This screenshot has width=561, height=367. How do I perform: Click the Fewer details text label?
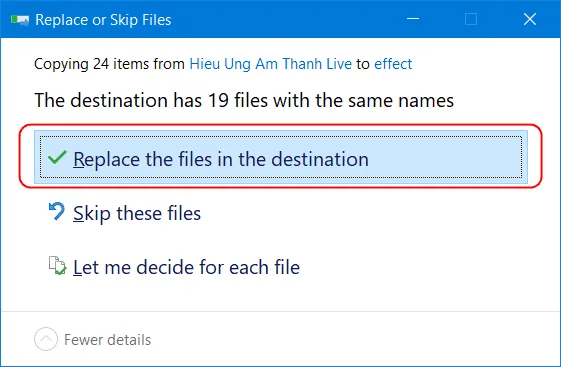tap(107, 340)
